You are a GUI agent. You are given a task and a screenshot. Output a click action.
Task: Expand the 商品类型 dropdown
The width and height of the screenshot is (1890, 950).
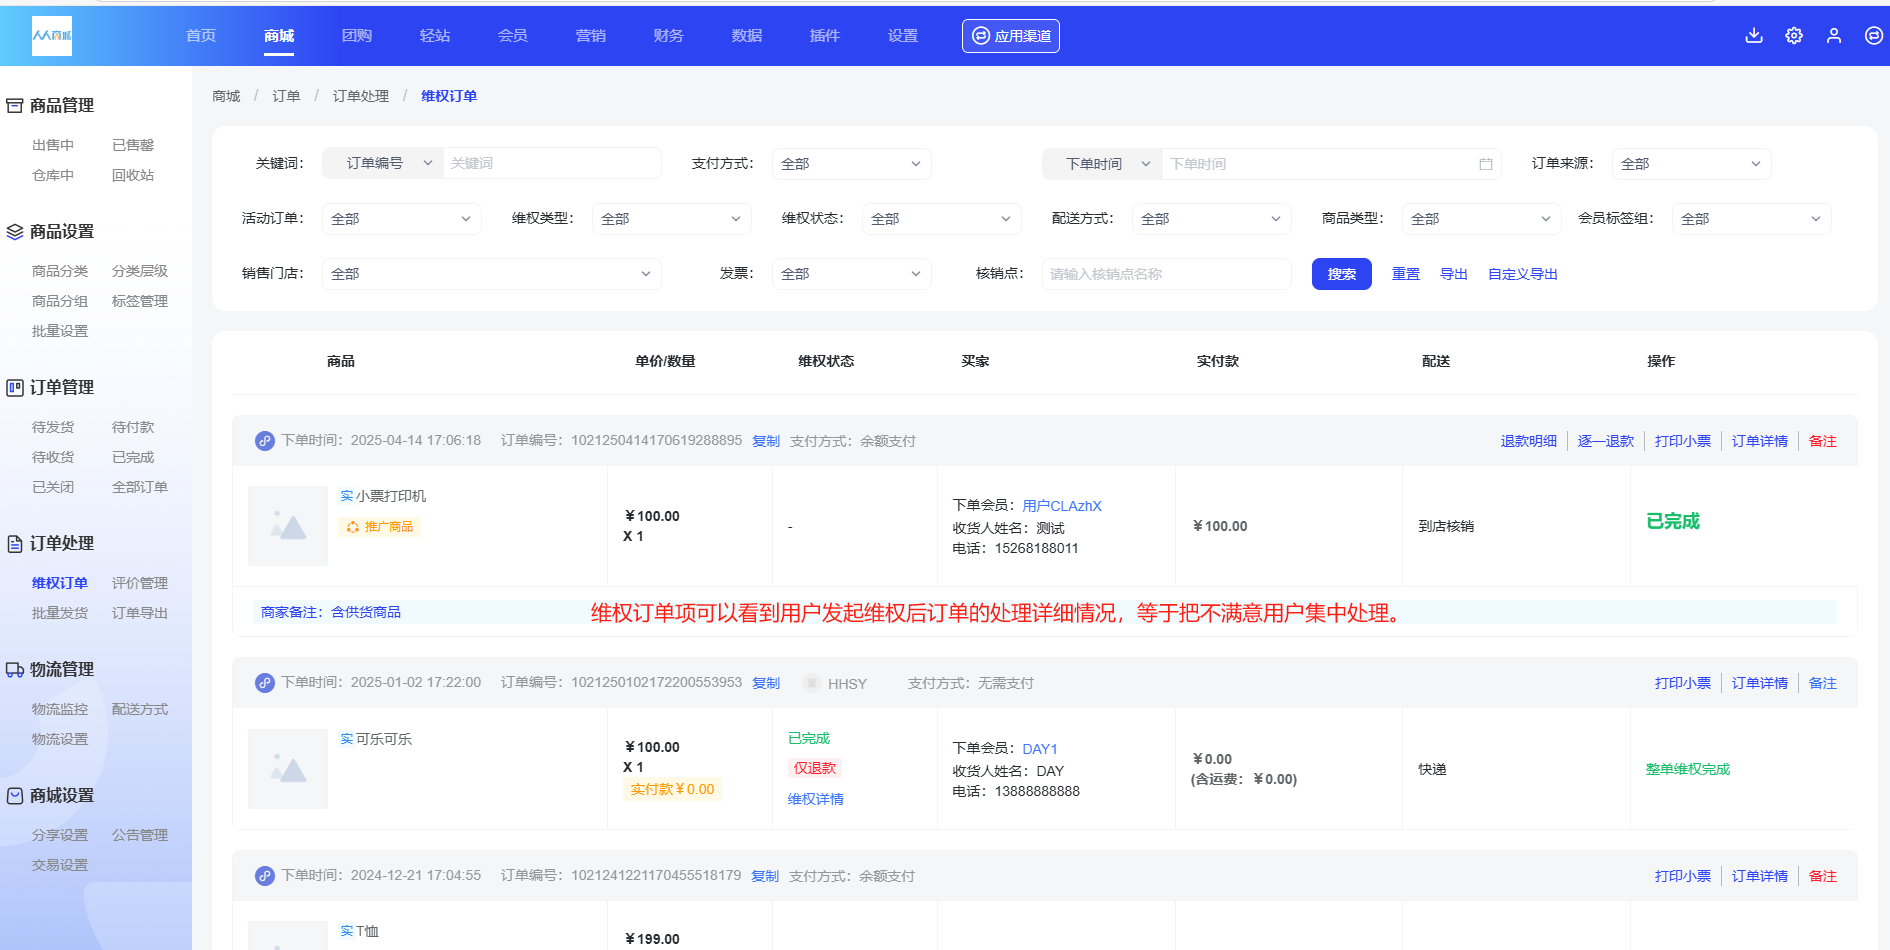[1481, 219]
